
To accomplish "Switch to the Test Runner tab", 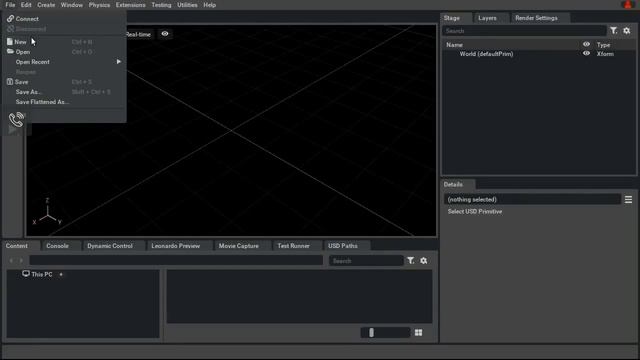I will tap(293, 246).
